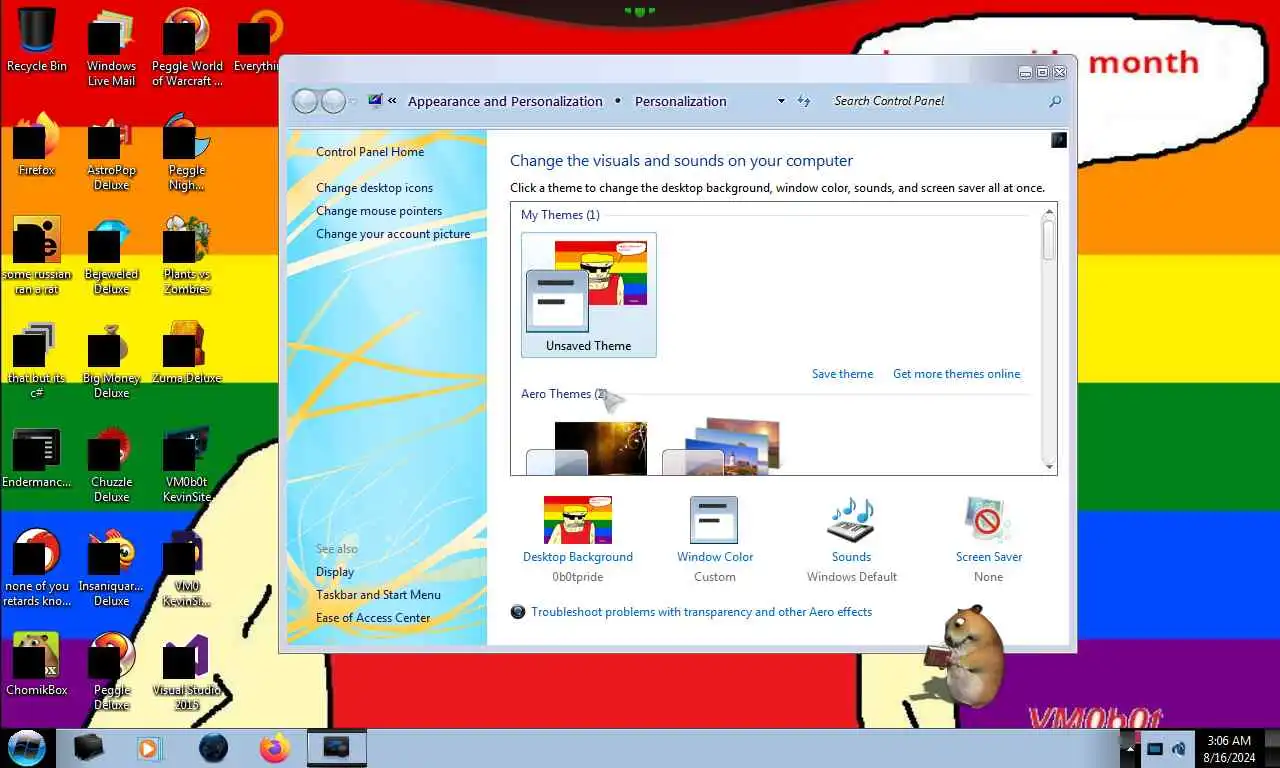Click Change mouse pointers link
This screenshot has height=768, width=1280.
379,211
